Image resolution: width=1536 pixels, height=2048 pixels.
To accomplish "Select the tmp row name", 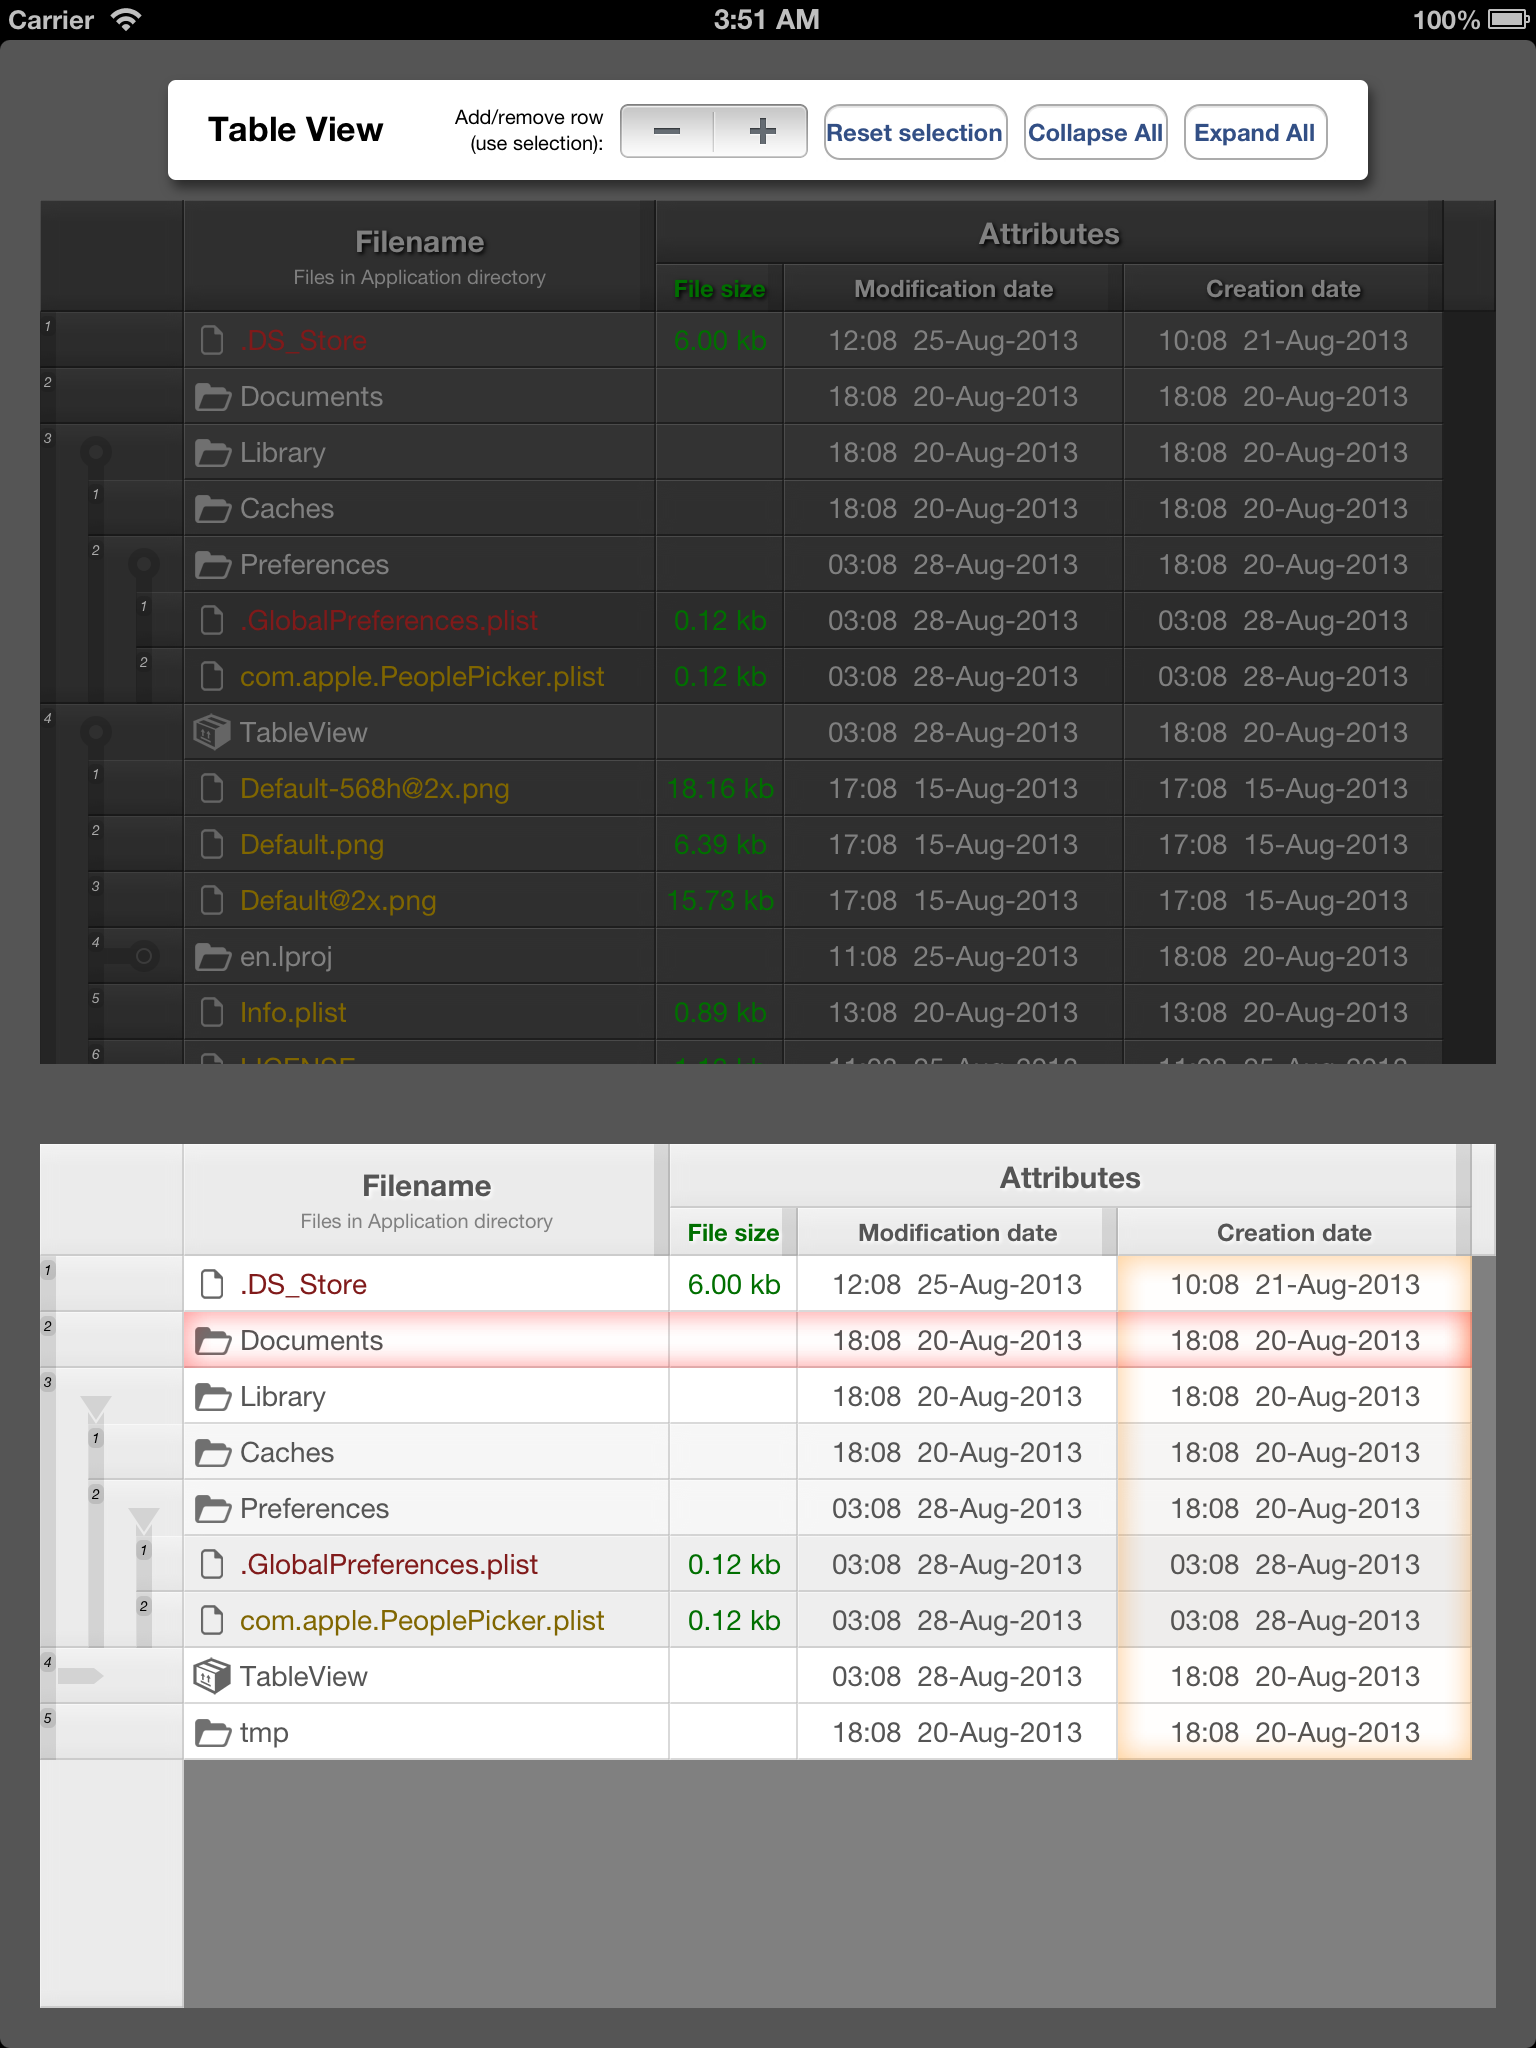I will click(x=264, y=1732).
